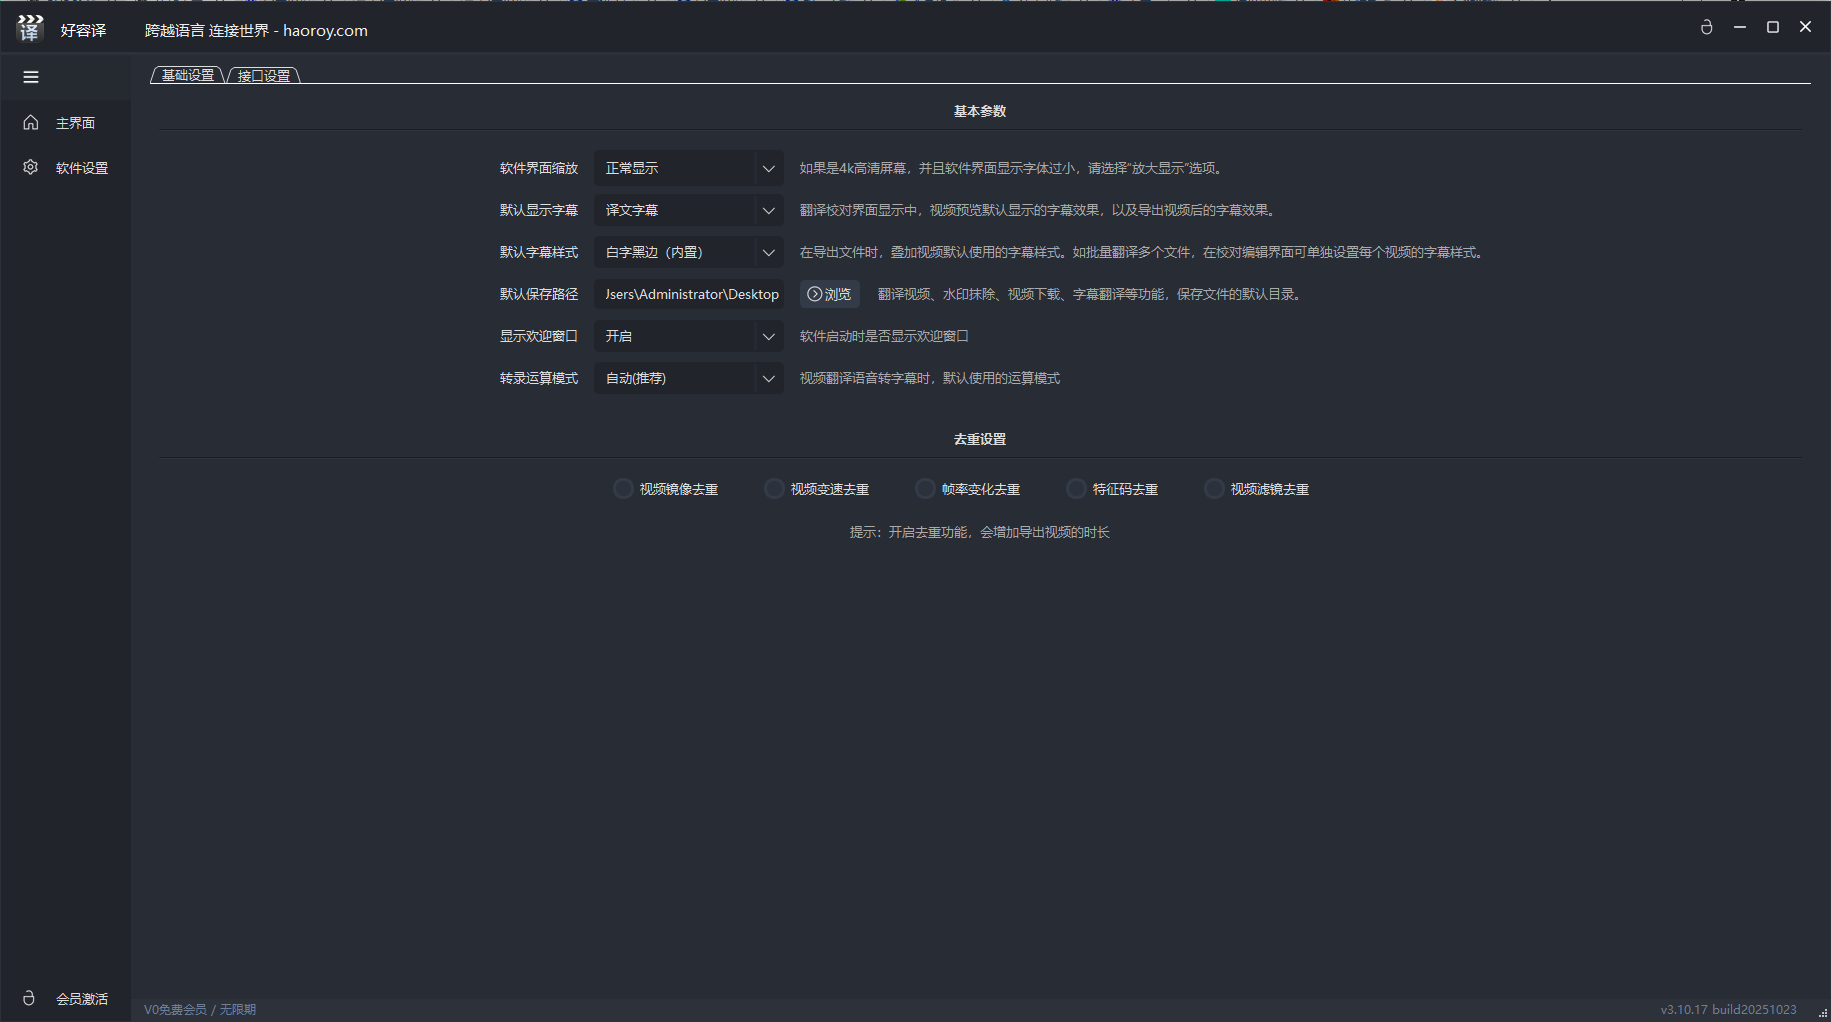Enable 特征码去重 option

pyautogui.click(x=1076, y=489)
